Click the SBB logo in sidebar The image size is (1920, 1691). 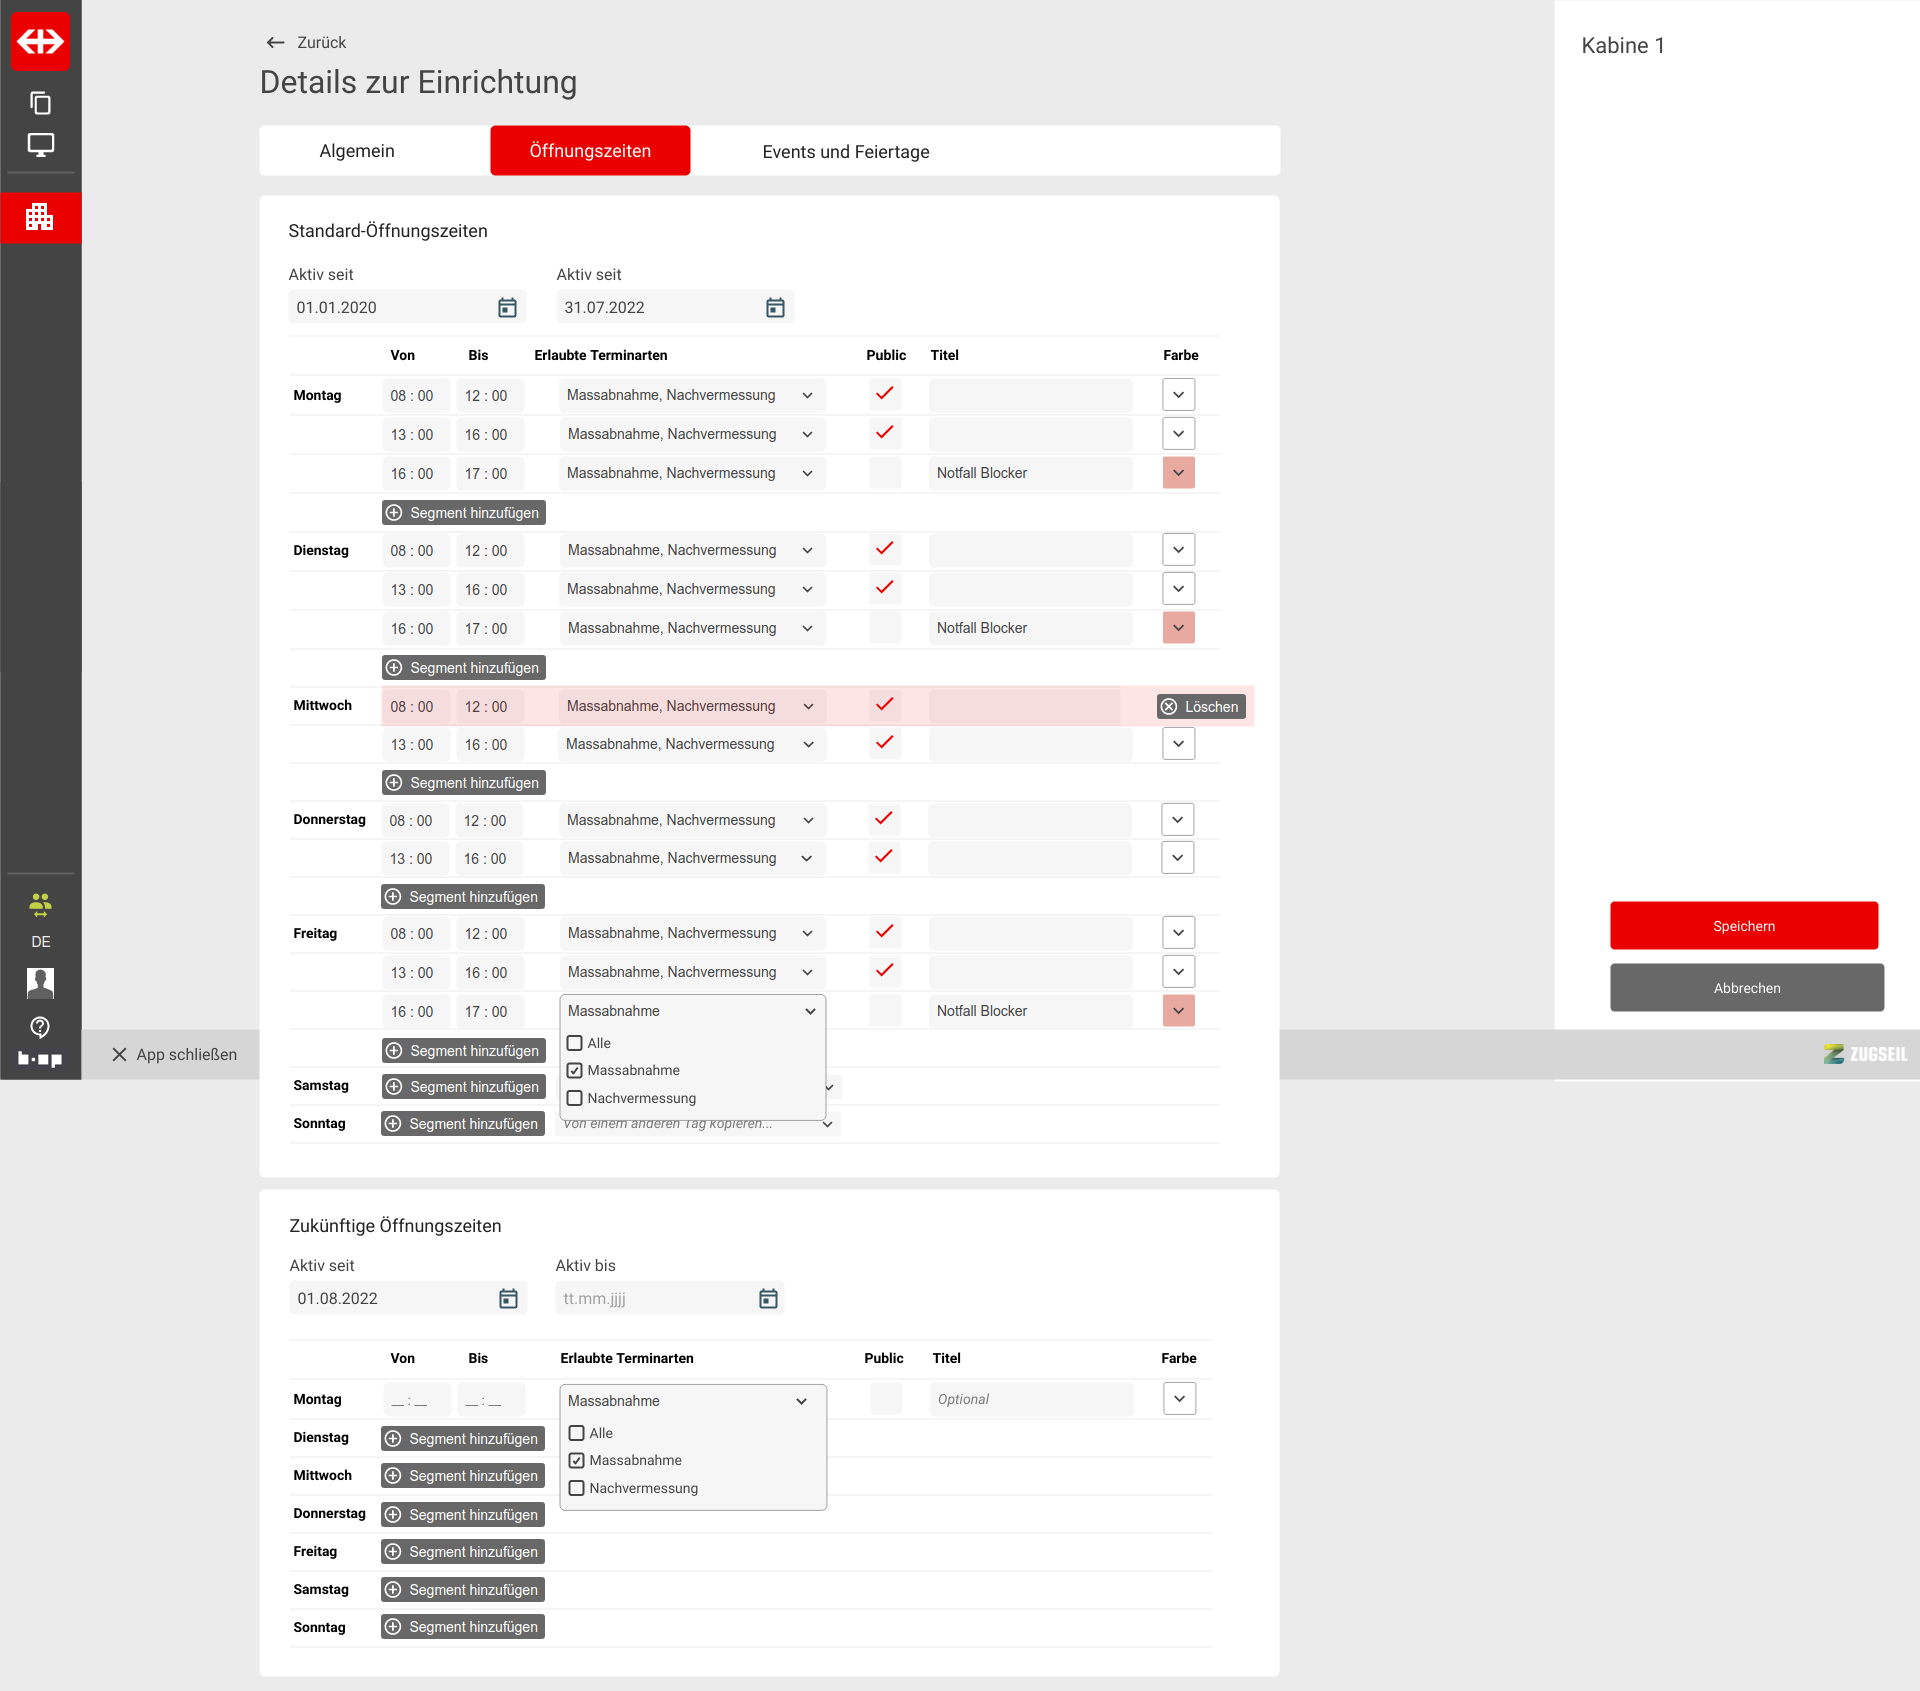click(40, 41)
